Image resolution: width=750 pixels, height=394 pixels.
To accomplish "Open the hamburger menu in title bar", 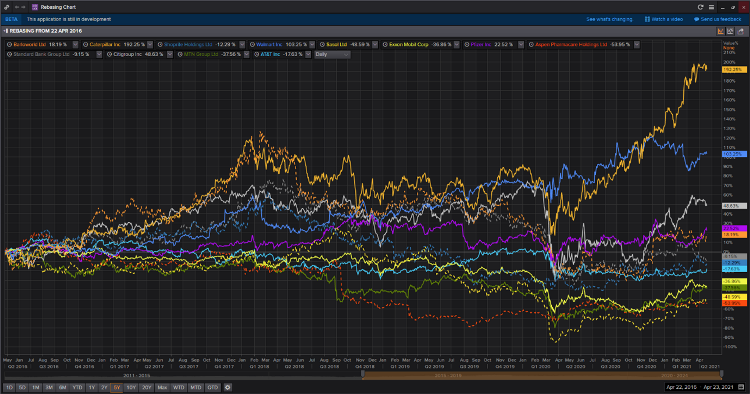I will click(712, 7).
